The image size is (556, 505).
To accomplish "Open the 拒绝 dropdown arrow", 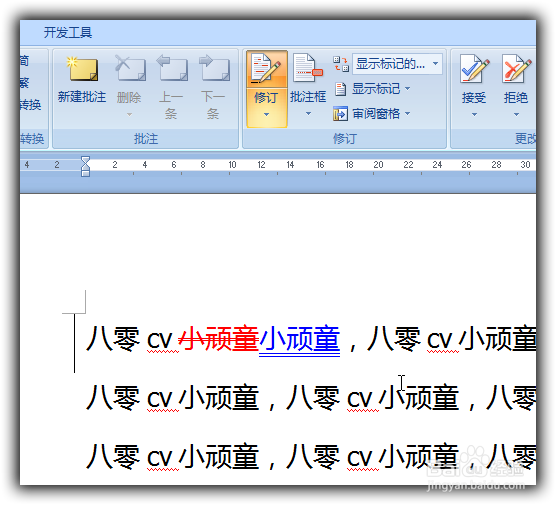I will 516,115.
